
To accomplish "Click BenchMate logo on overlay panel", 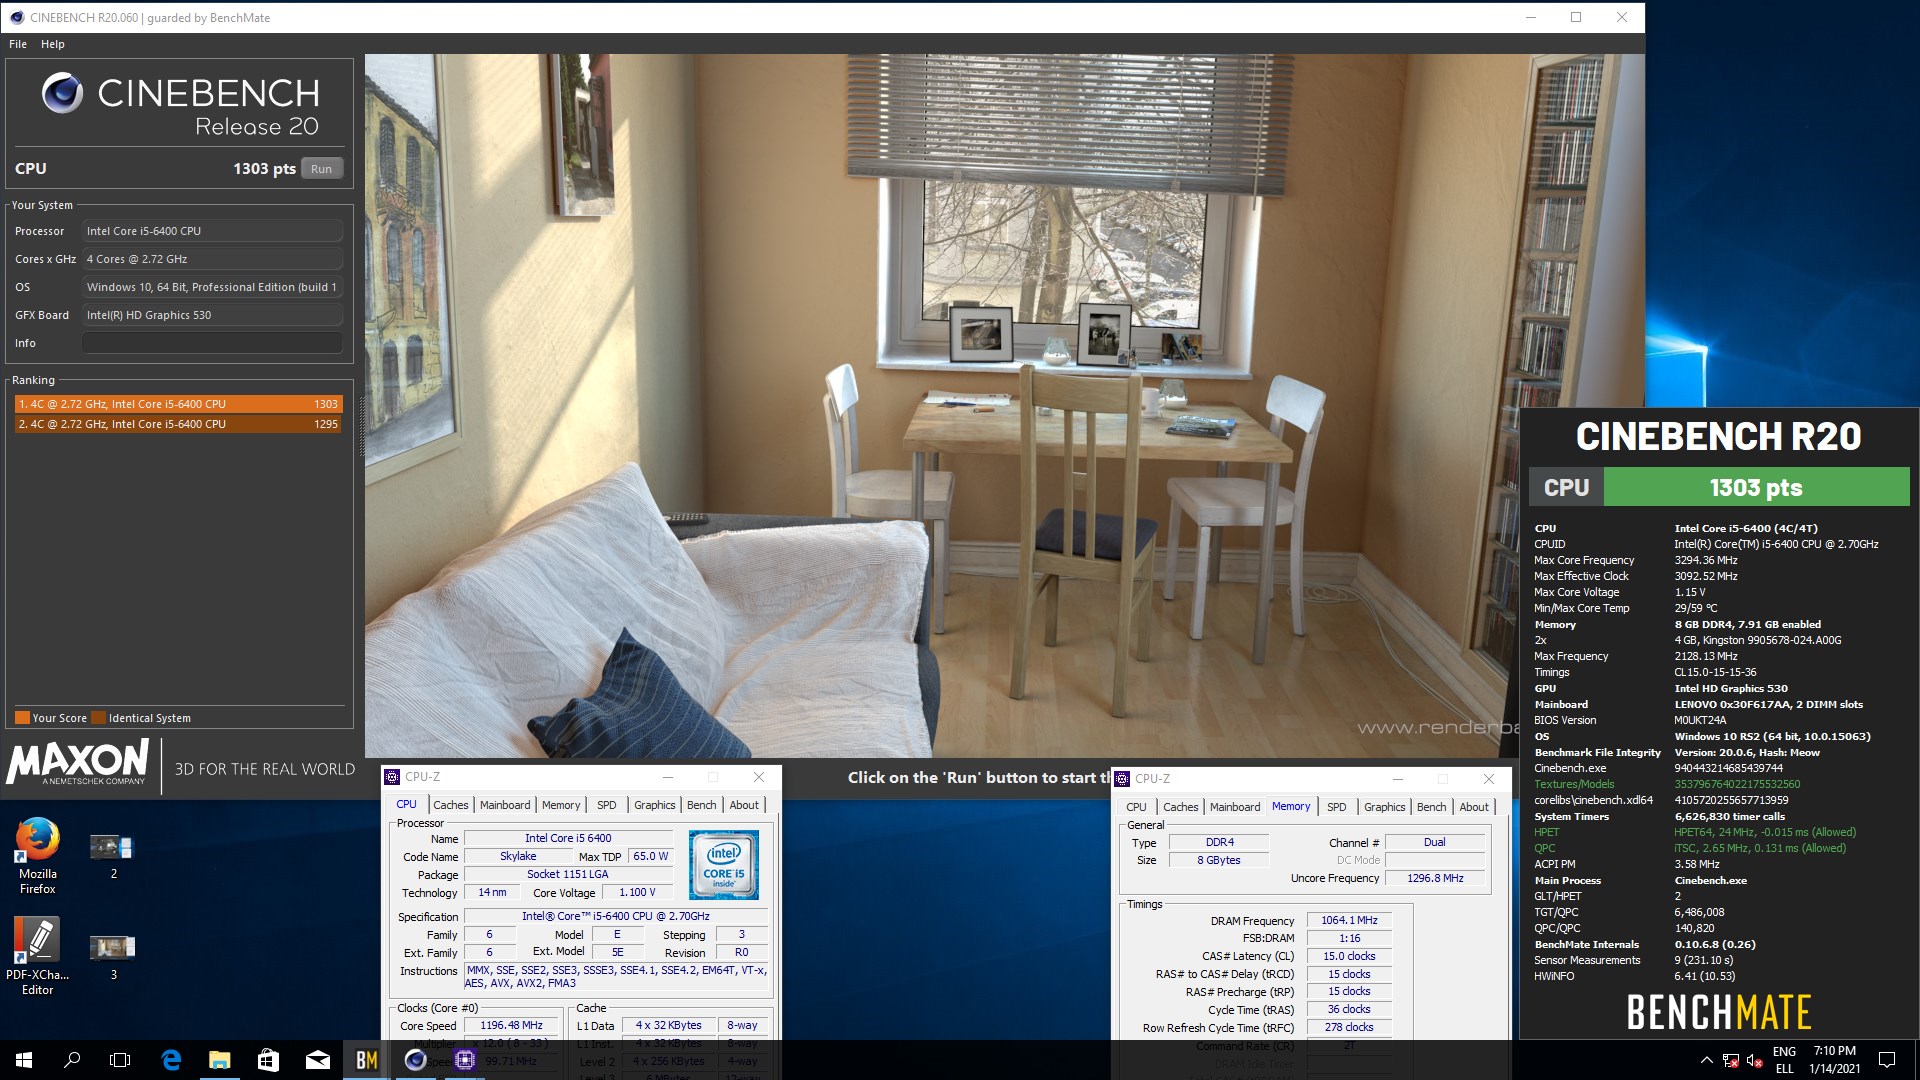I will 1719,1012.
